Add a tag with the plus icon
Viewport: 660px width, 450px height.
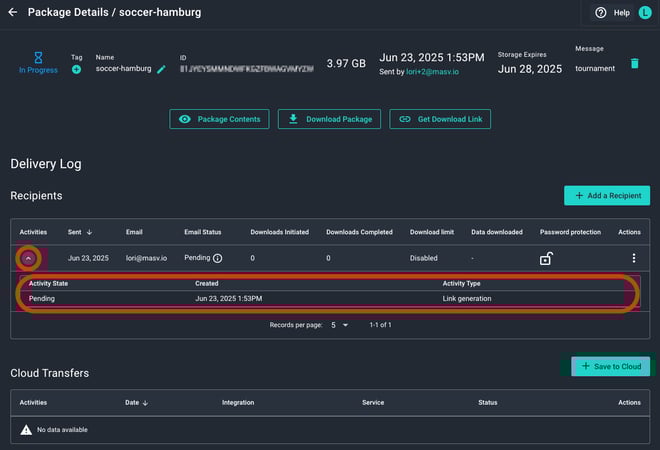(76, 69)
